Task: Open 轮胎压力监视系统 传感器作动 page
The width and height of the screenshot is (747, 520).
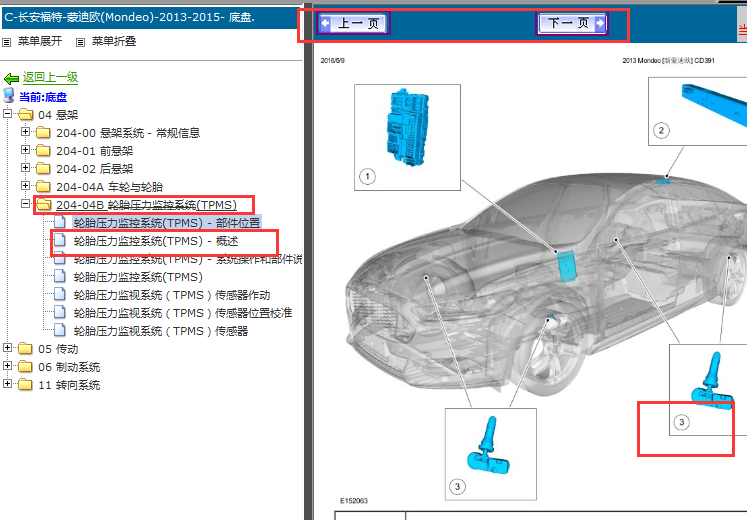Action: [x=172, y=295]
